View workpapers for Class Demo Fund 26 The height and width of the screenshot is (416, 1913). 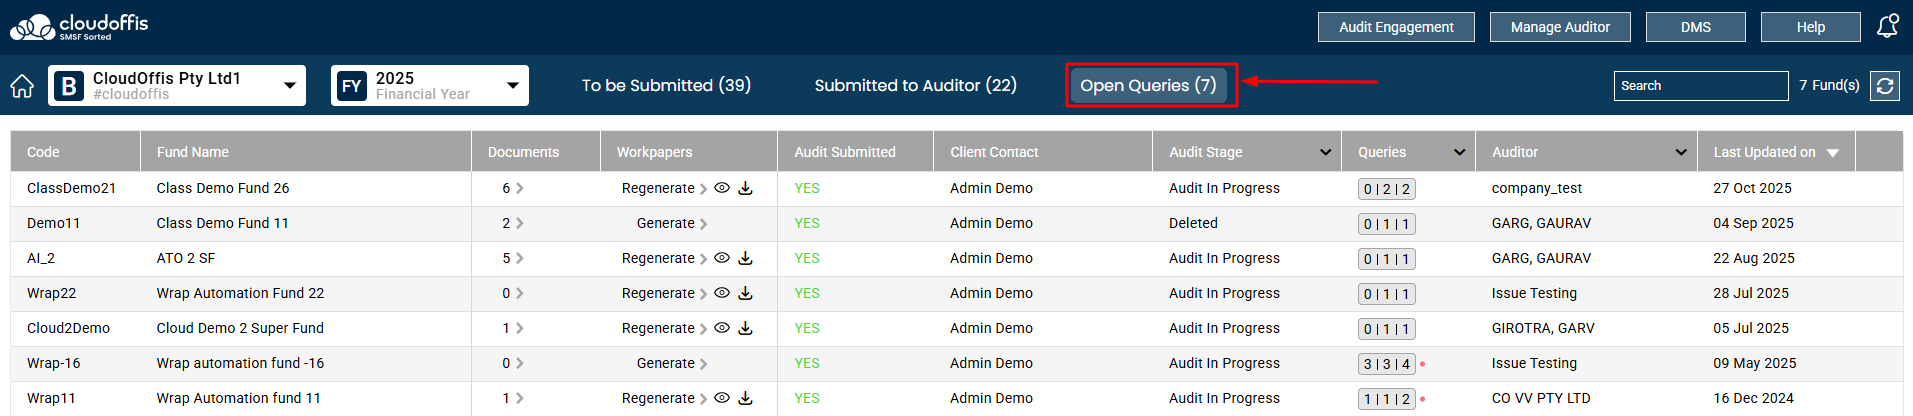tap(721, 188)
